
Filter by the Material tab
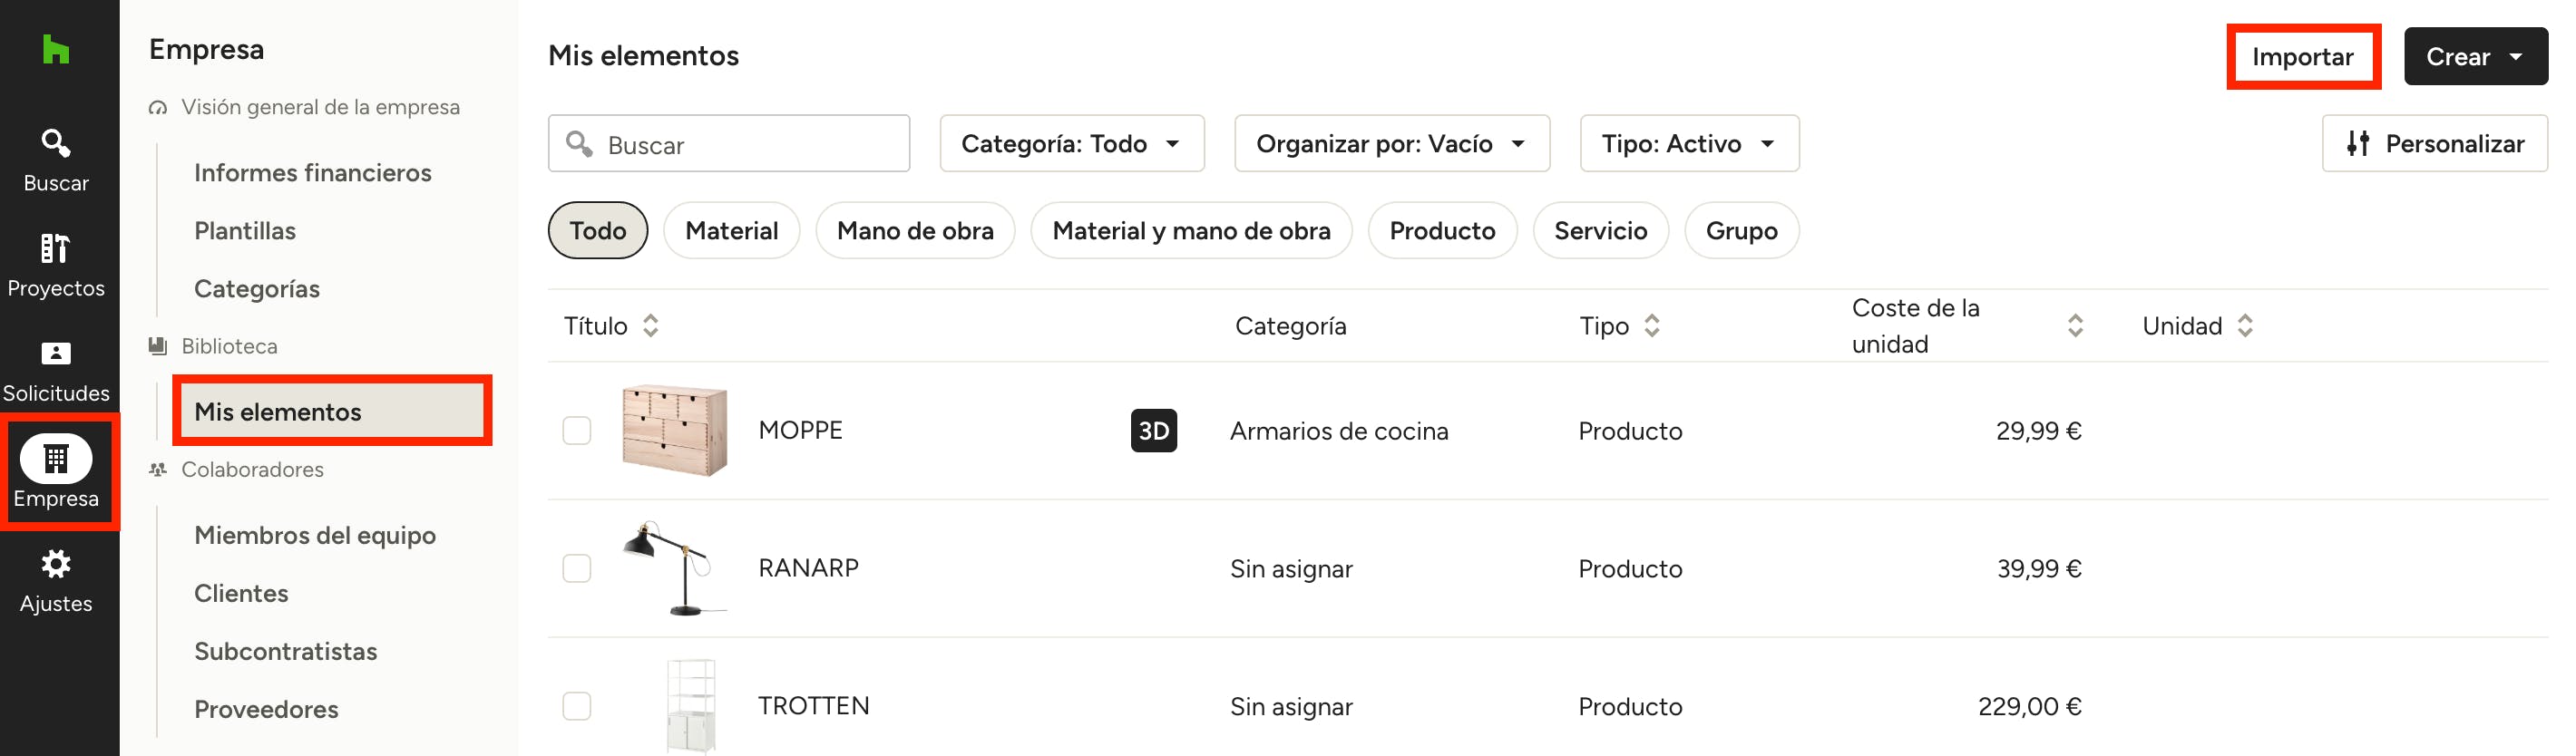tap(731, 231)
